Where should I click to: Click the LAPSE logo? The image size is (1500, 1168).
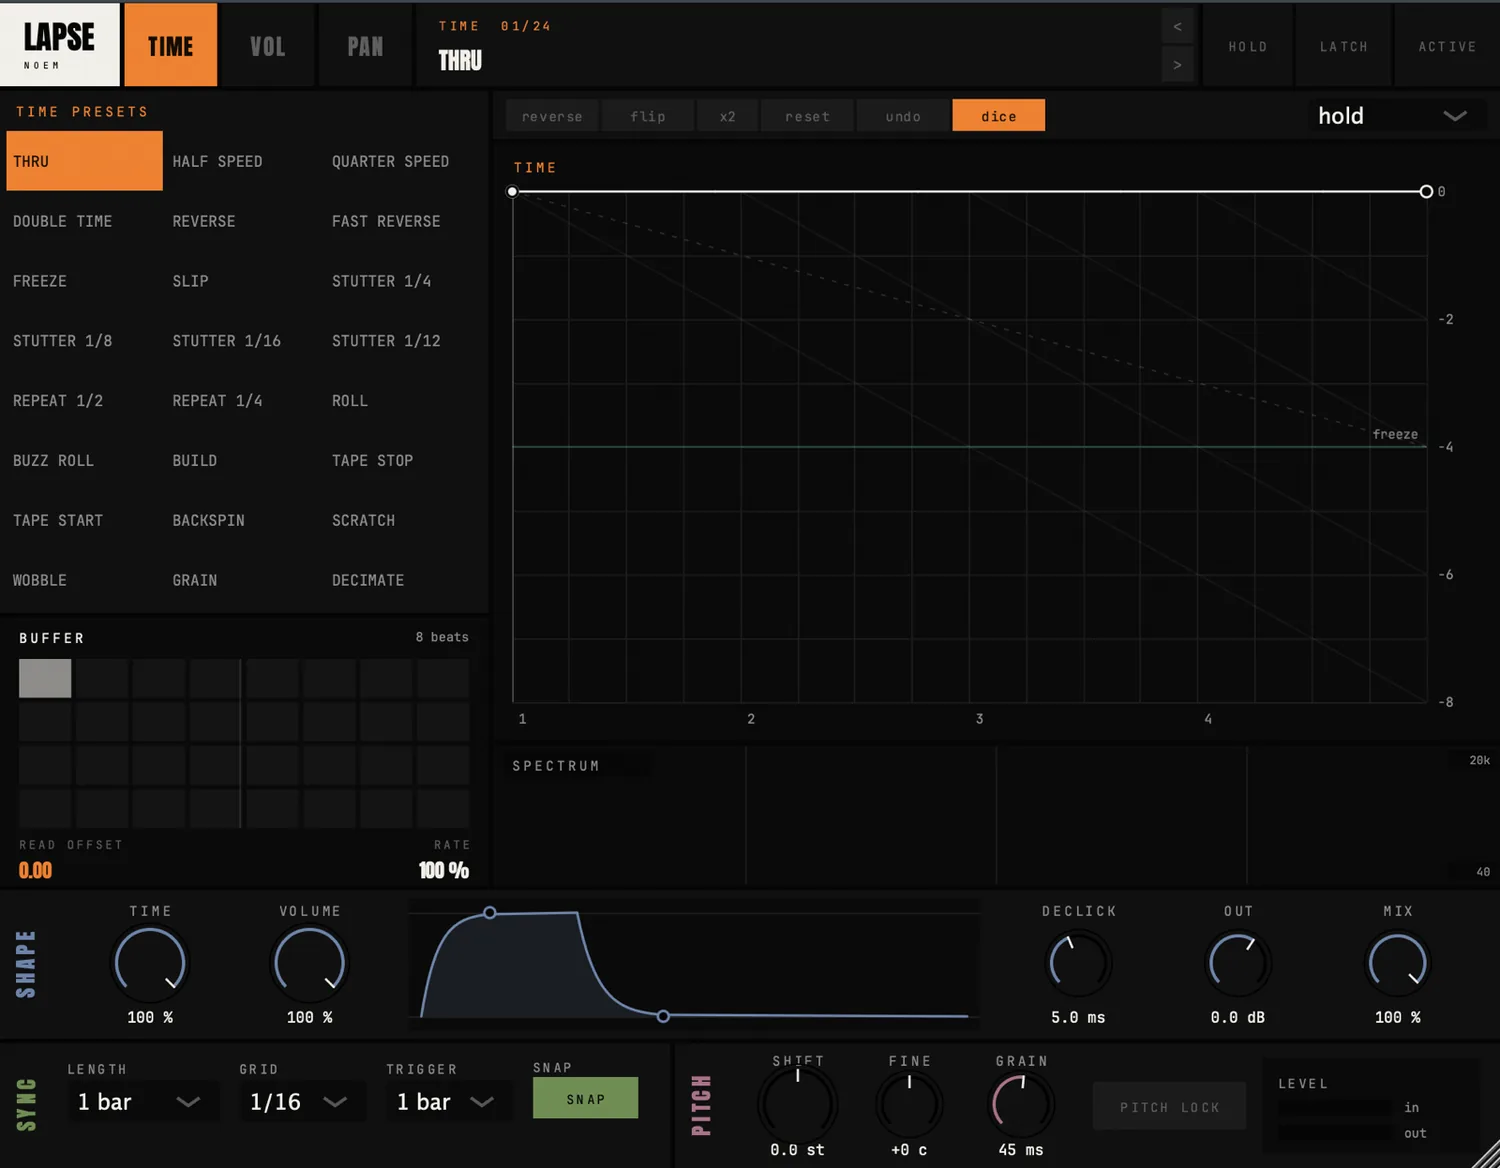pos(59,45)
